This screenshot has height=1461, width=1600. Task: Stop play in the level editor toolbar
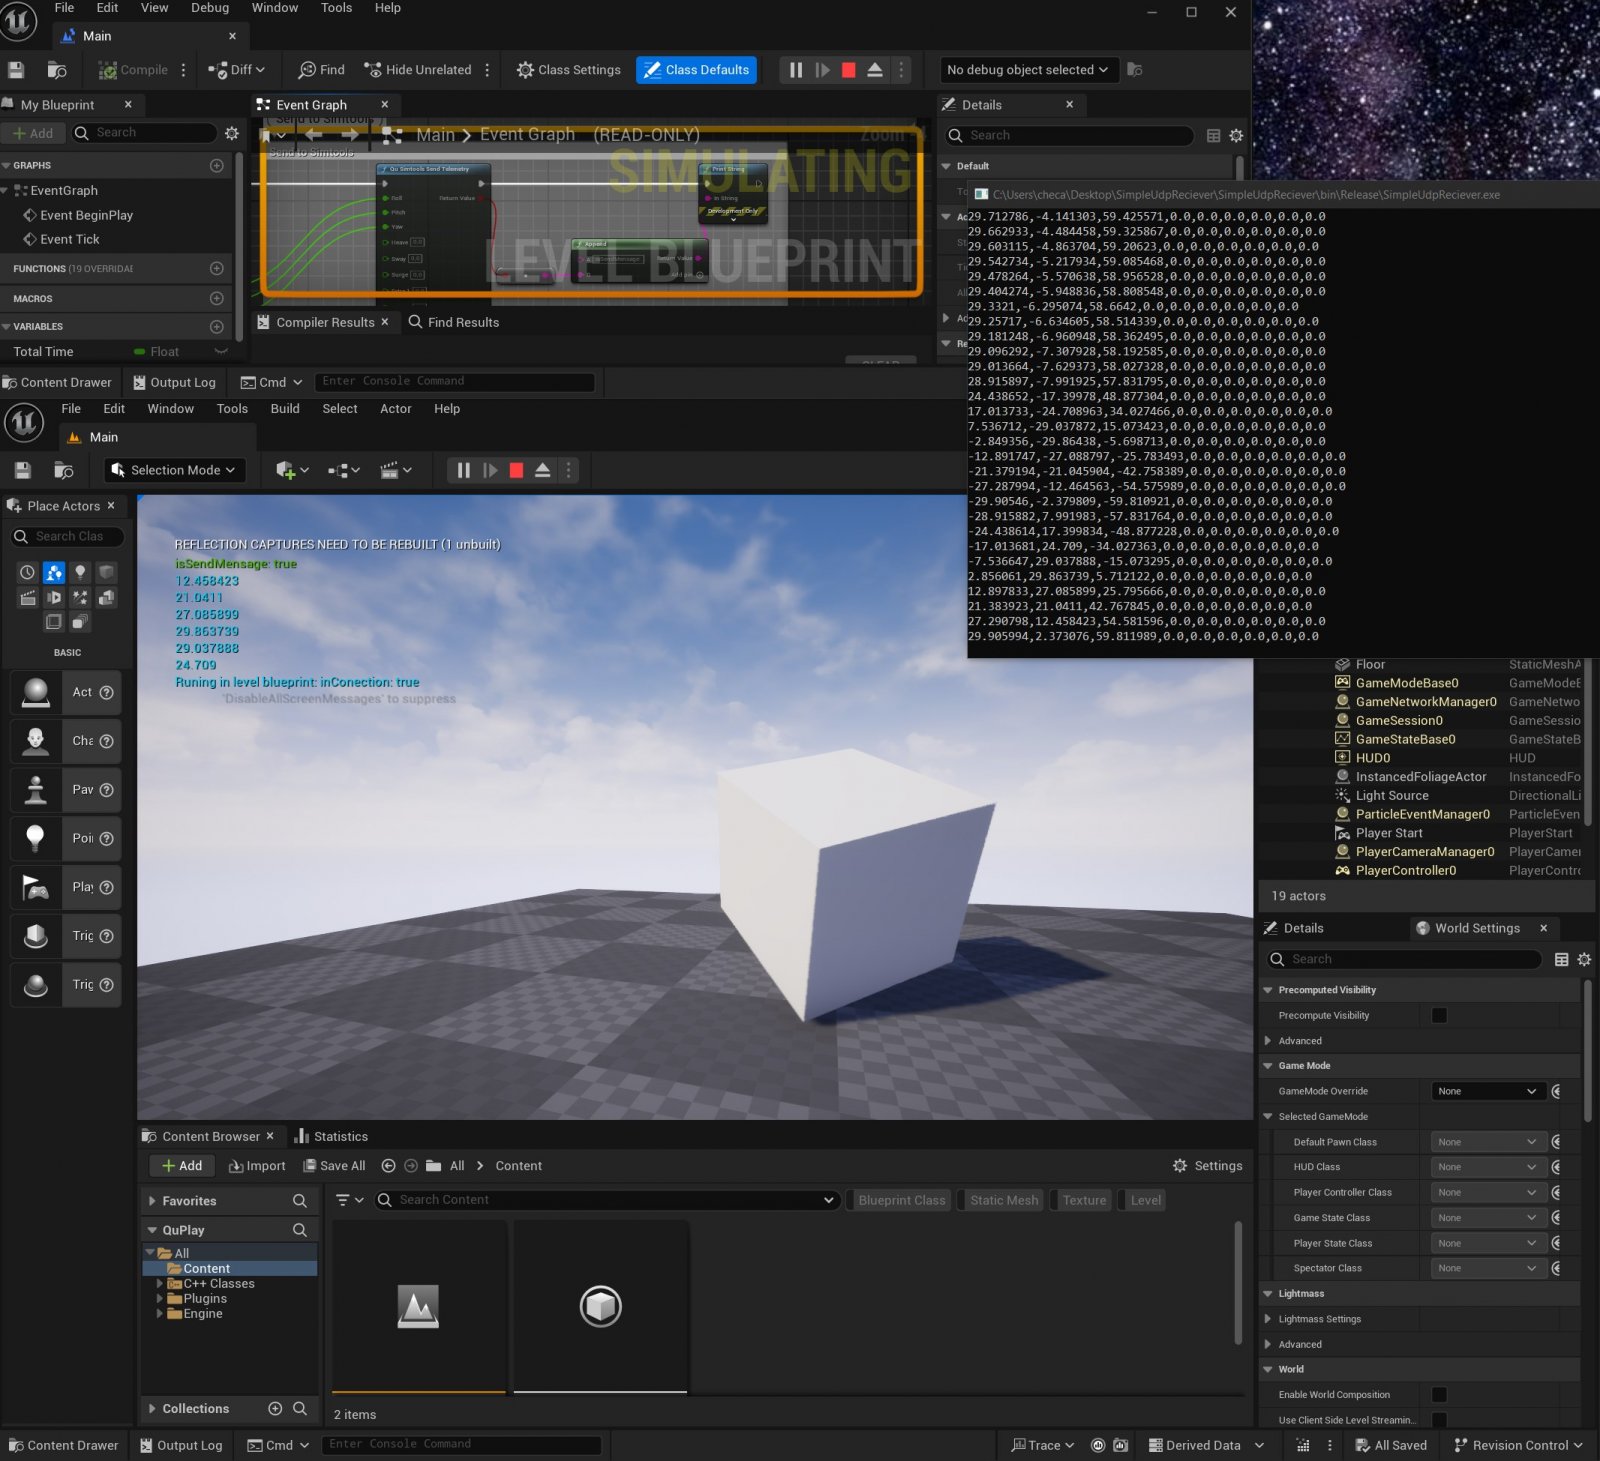pos(516,471)
